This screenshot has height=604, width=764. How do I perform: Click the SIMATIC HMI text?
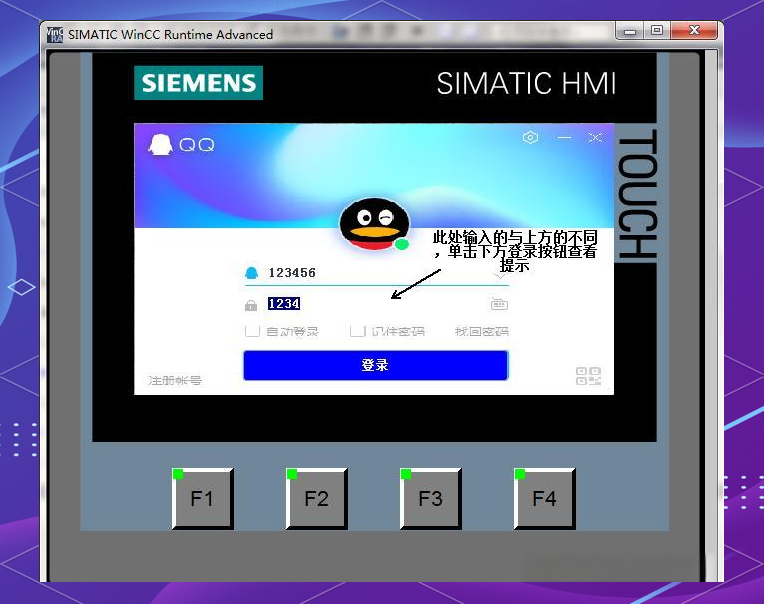click(526, 83)
